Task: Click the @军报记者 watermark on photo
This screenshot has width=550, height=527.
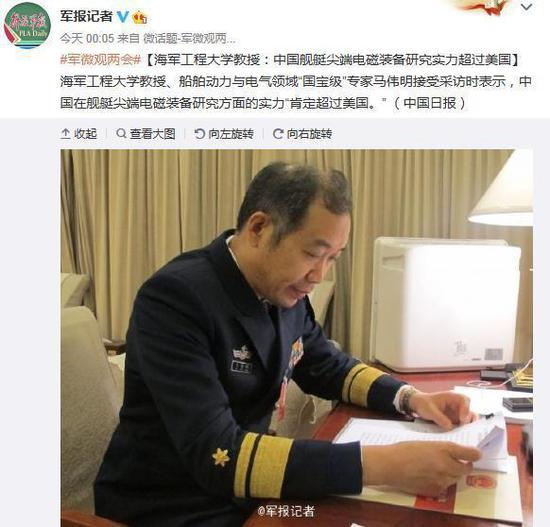Action: click(286, 511)
